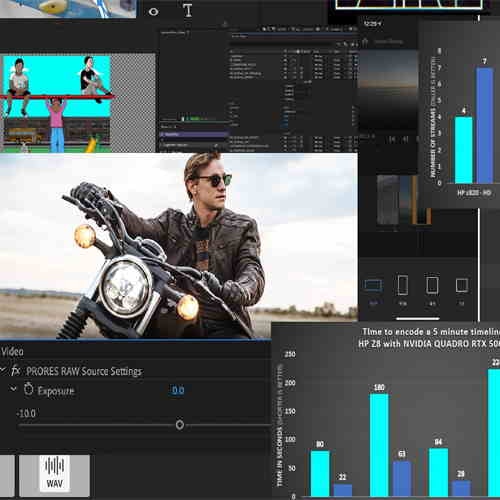
Task: Click the white horizontal scrollbar under aspect icons
Action: coord(417,319)
